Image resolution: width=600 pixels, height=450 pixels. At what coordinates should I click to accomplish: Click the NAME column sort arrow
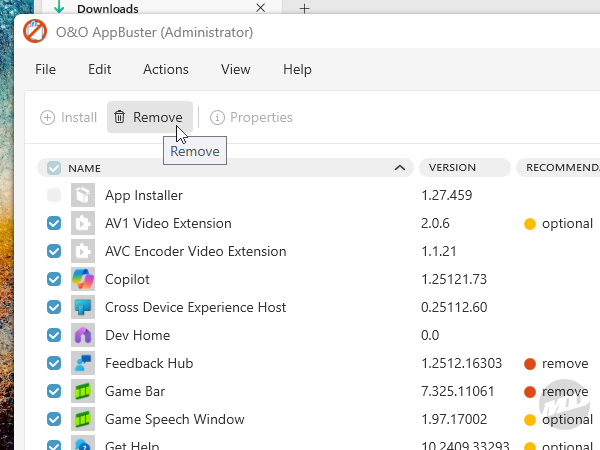pos(399,168)
